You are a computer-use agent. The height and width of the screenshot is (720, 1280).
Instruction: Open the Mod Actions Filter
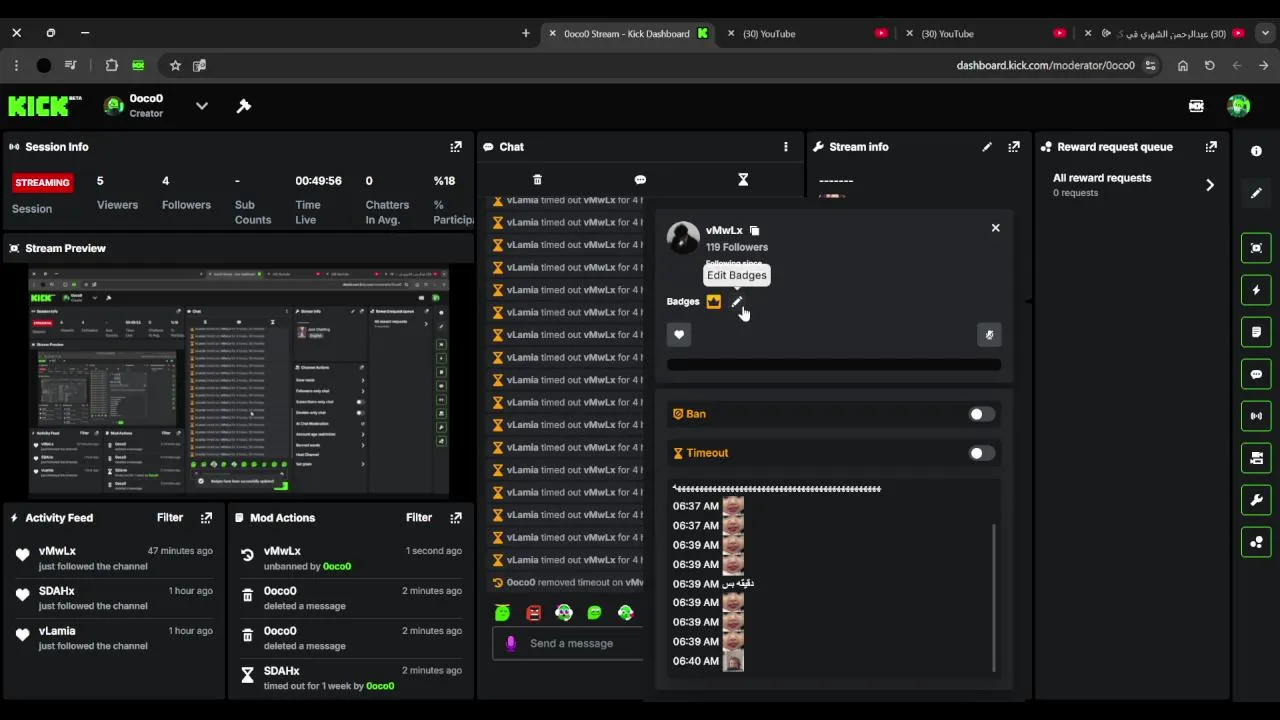(x=419, y=517)
